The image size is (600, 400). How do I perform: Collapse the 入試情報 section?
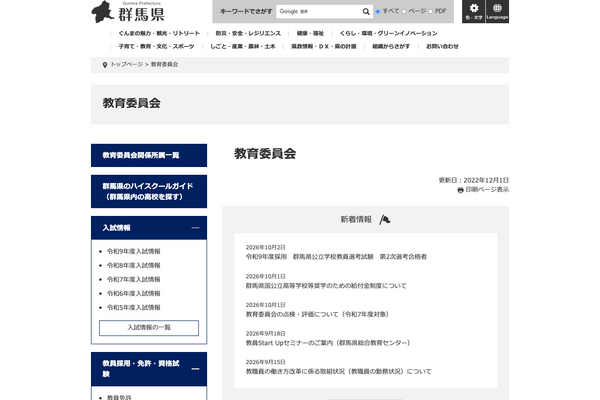click(195, 228)
